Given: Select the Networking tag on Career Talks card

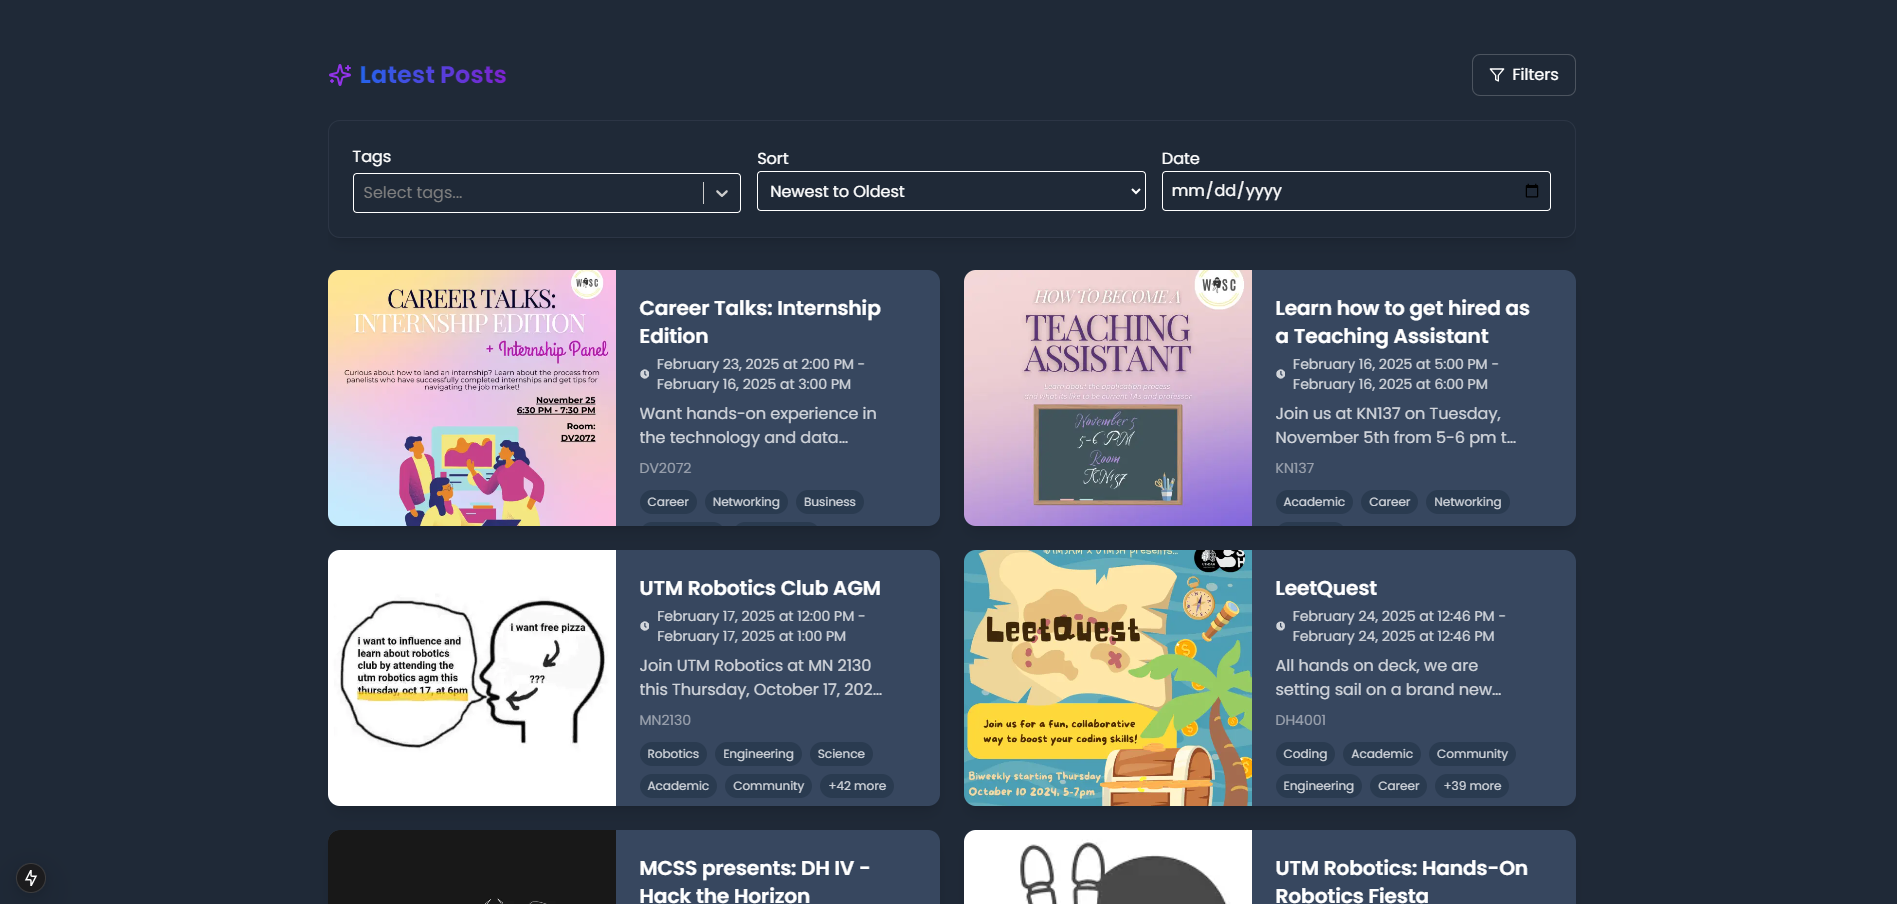Looking at the screenshot, I should point(746,502).
